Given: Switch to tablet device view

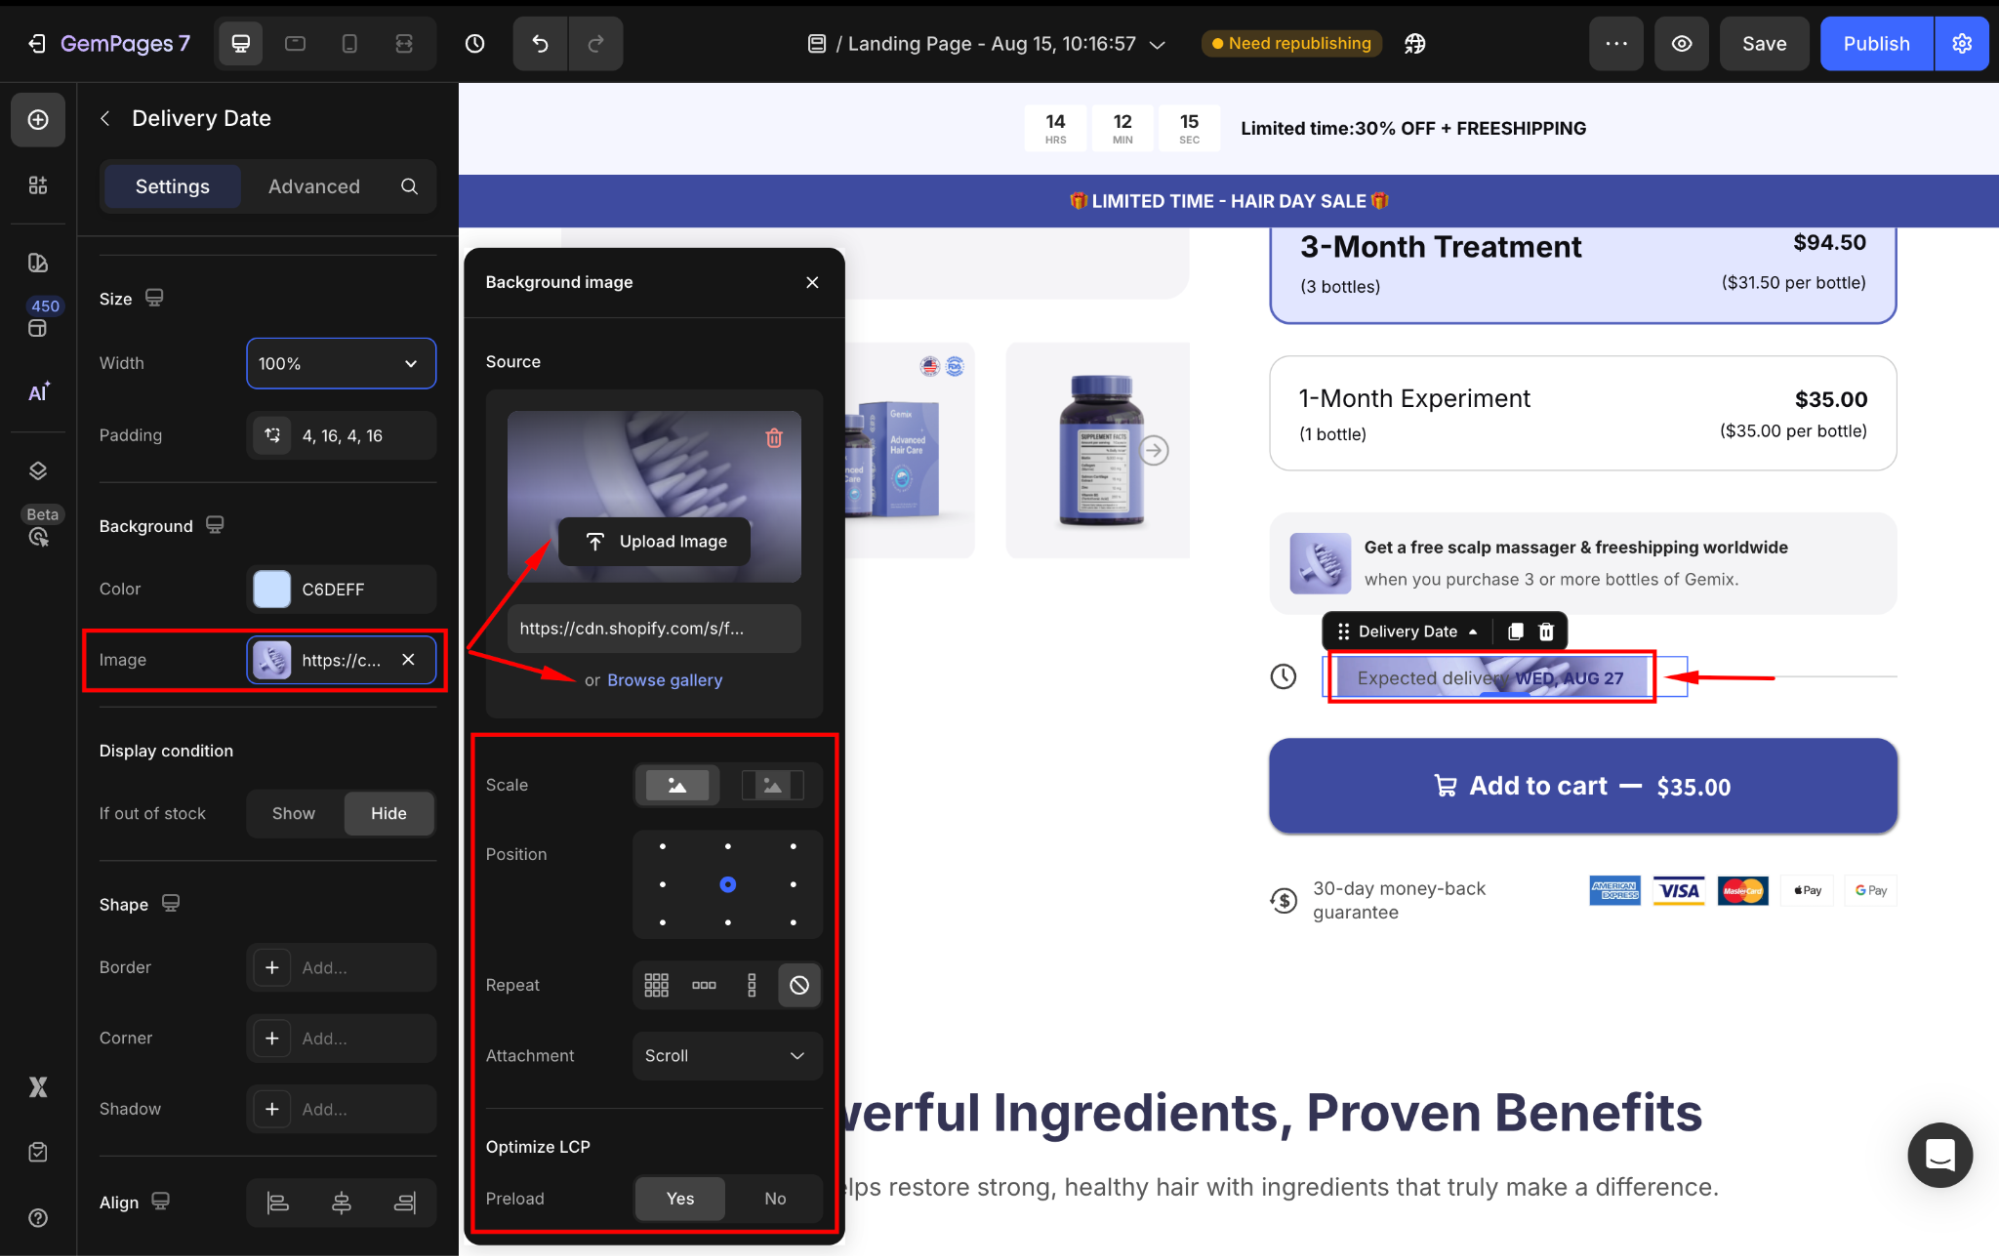Looking at the screenshot, I should (x=295, y=44).
